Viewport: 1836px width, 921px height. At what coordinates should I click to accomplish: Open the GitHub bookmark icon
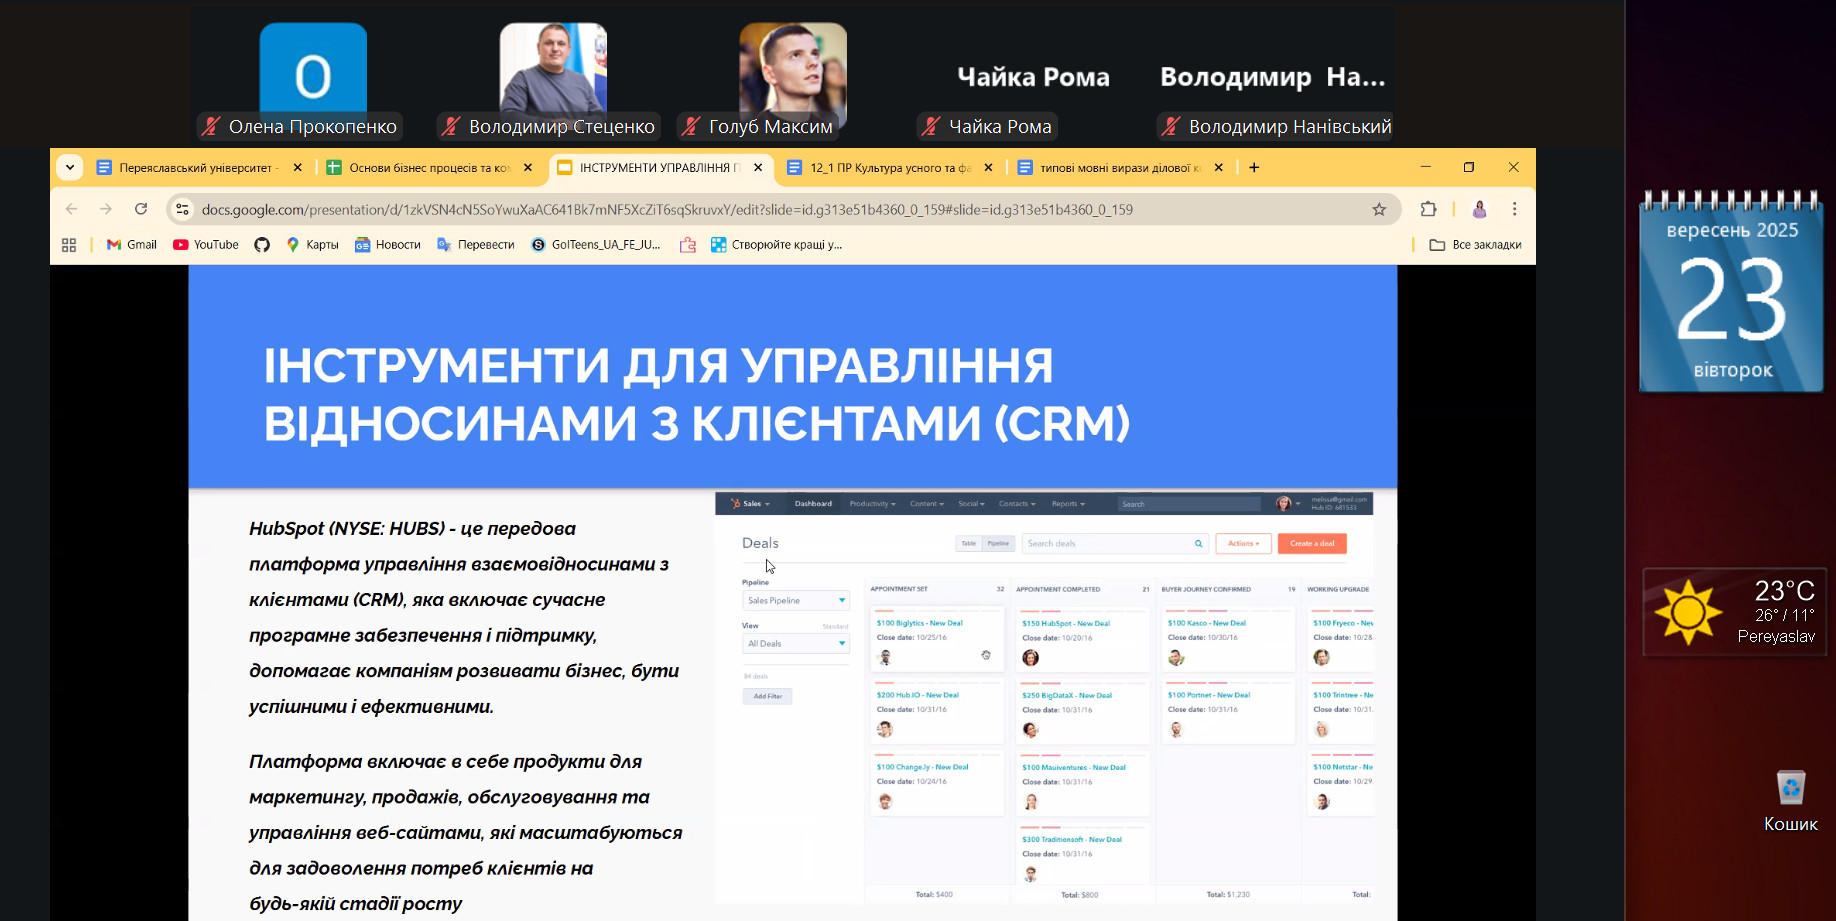(262, 245)
